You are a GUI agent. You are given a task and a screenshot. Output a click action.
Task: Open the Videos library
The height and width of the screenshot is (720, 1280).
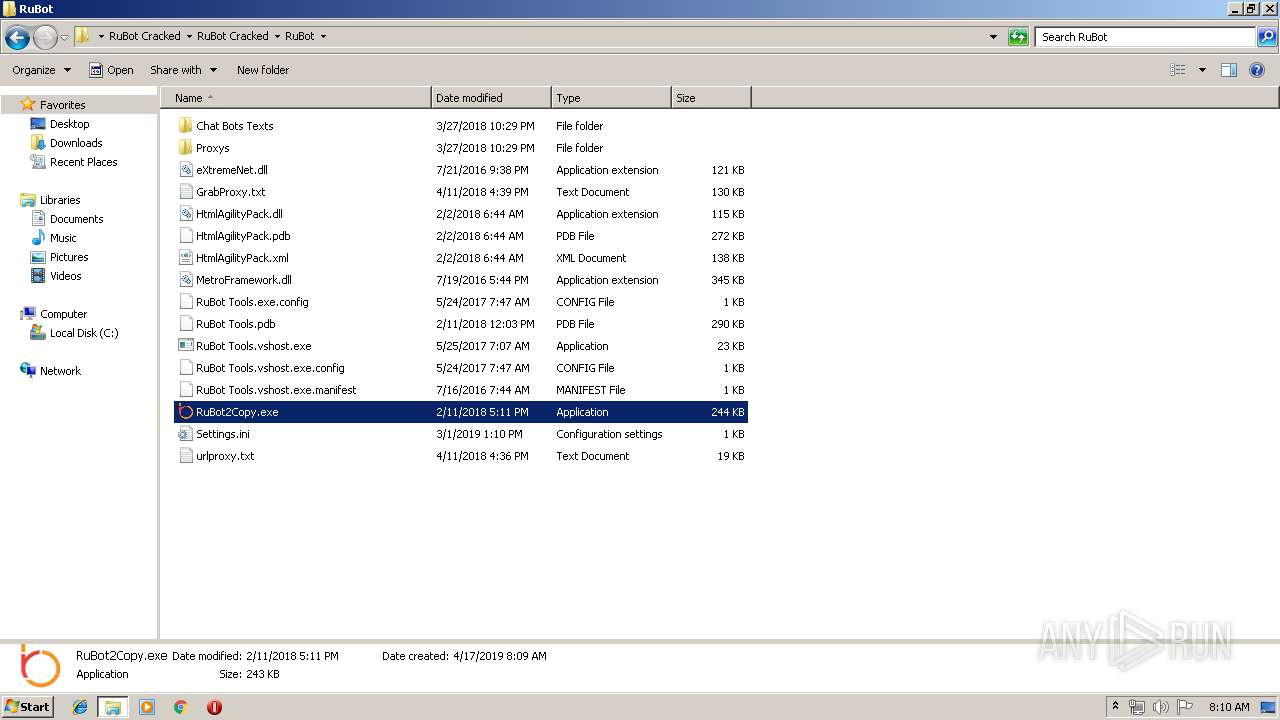coord(65,276)
